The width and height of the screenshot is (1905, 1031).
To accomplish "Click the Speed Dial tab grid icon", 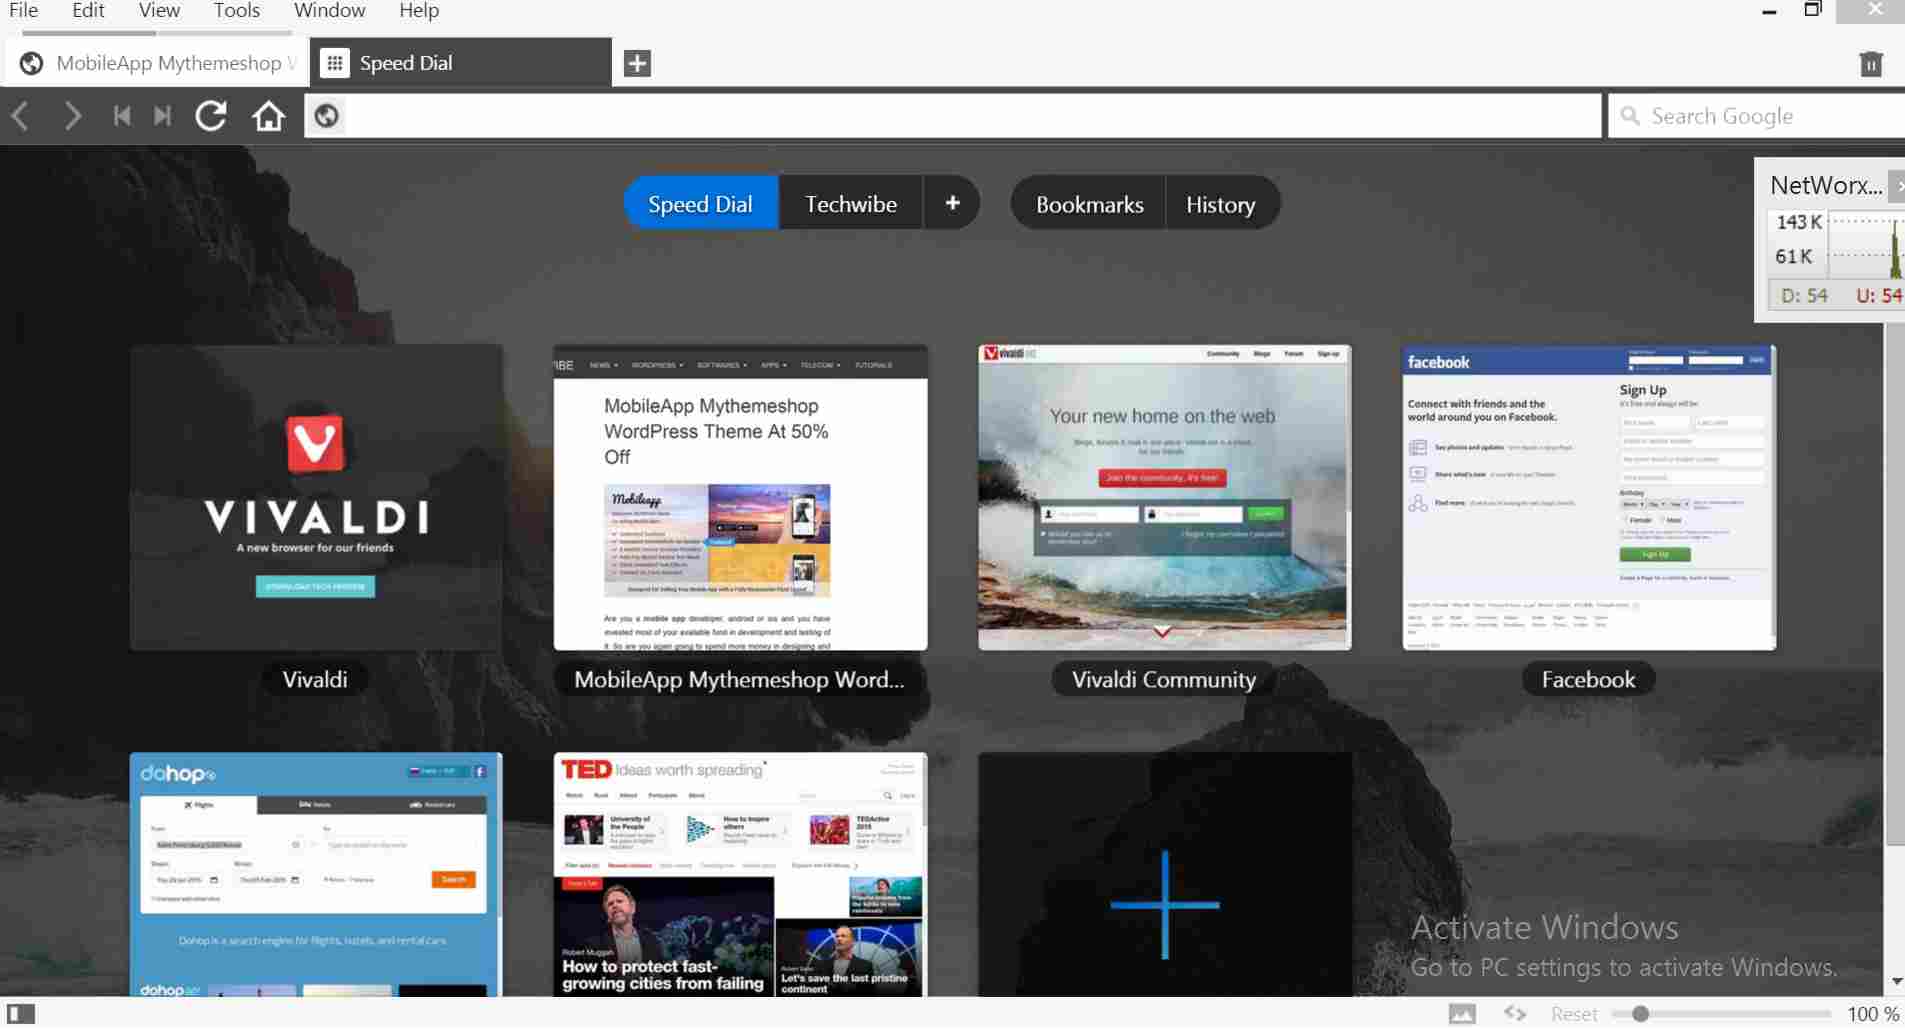I will point(335,63).
